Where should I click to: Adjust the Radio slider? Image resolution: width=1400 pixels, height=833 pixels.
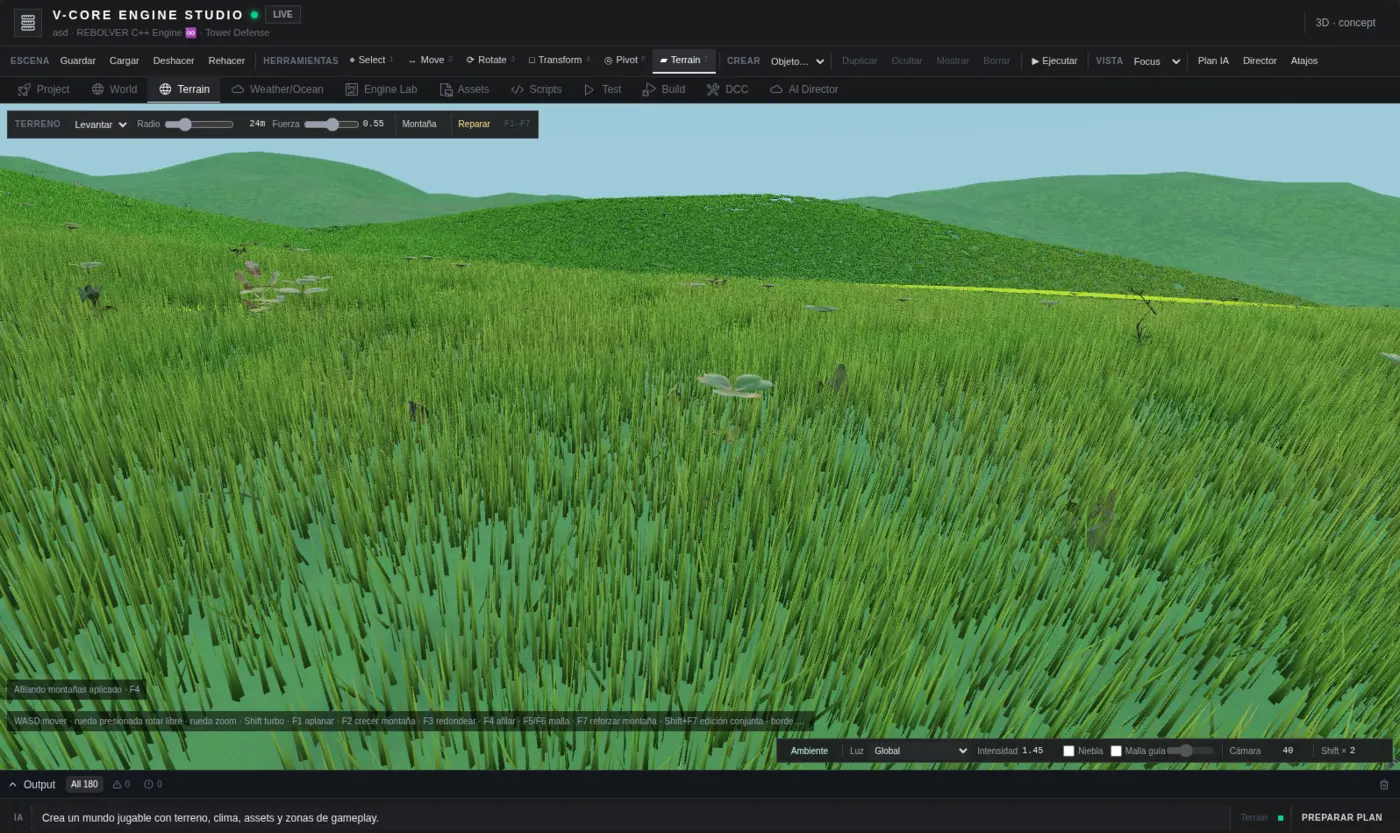tap(199, 124)
